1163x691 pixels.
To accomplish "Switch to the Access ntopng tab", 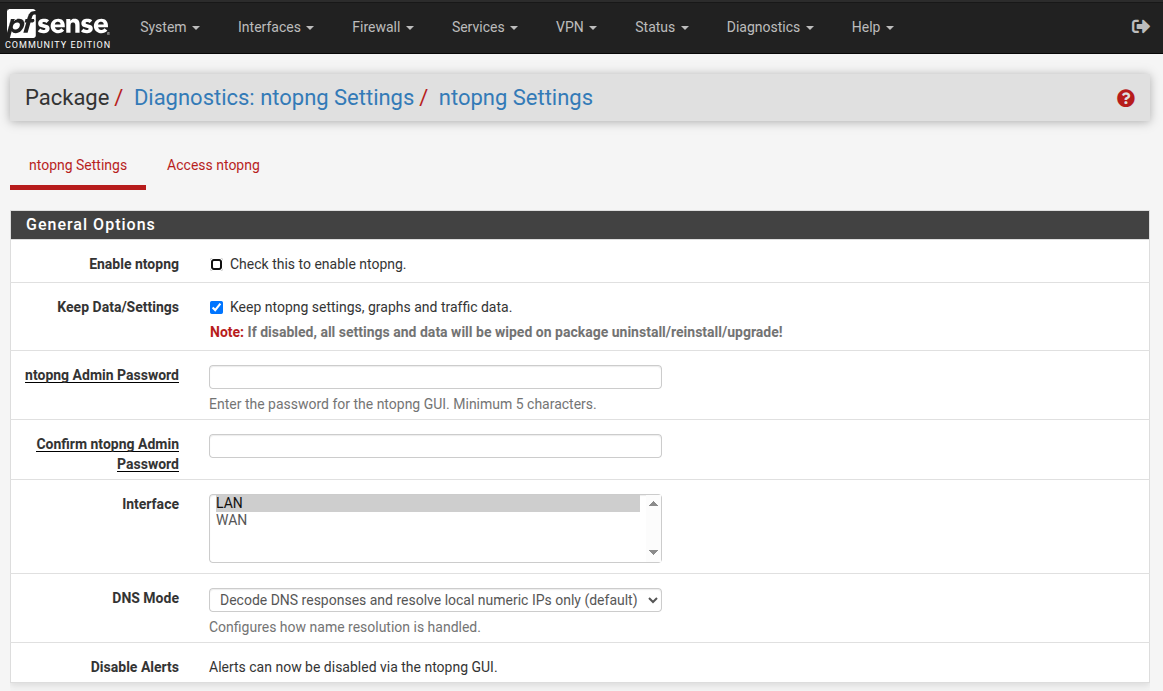I will click(213, 165).
